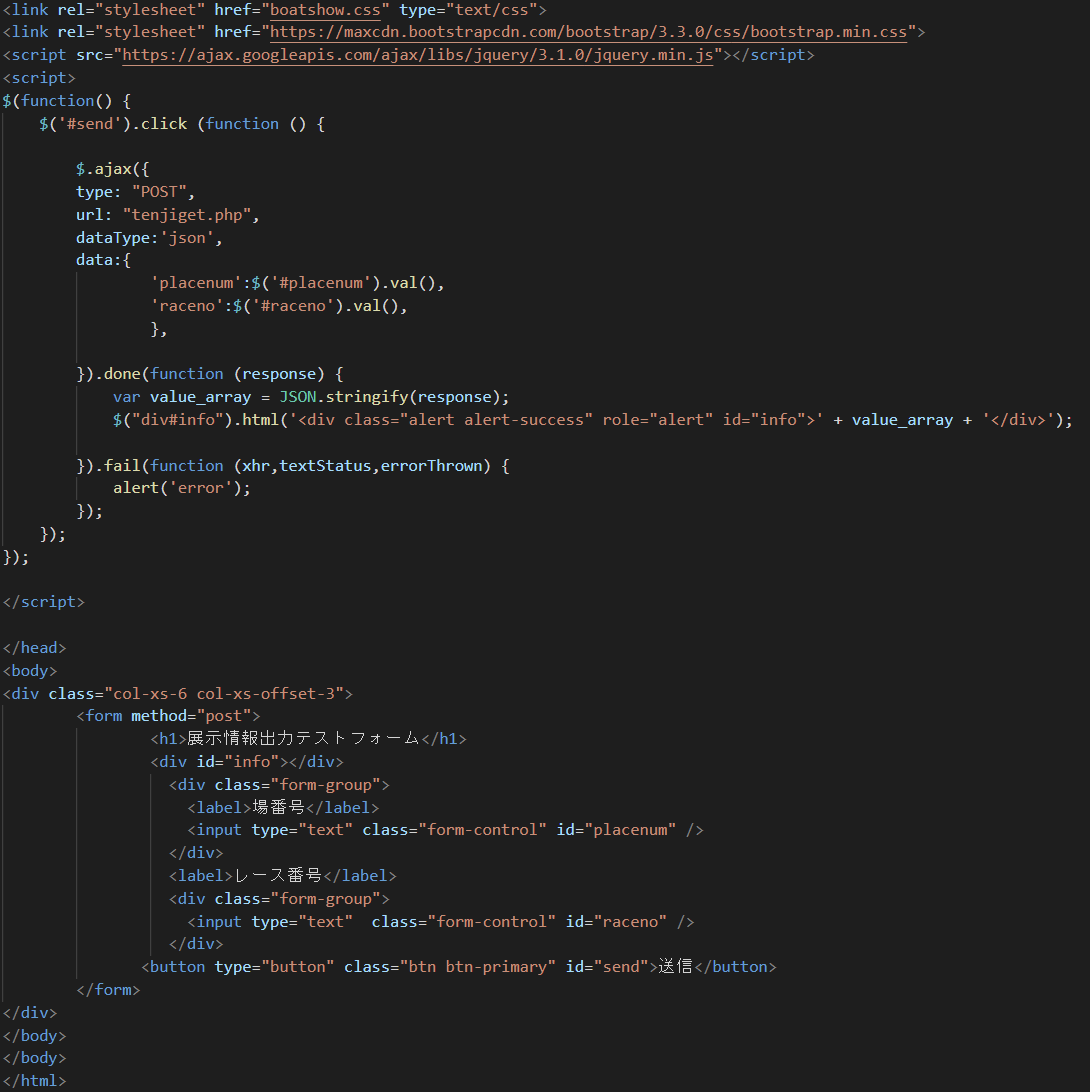1090x1092 pixels.
Task: Click the "POST" string value
Action: tap(159, 192)
